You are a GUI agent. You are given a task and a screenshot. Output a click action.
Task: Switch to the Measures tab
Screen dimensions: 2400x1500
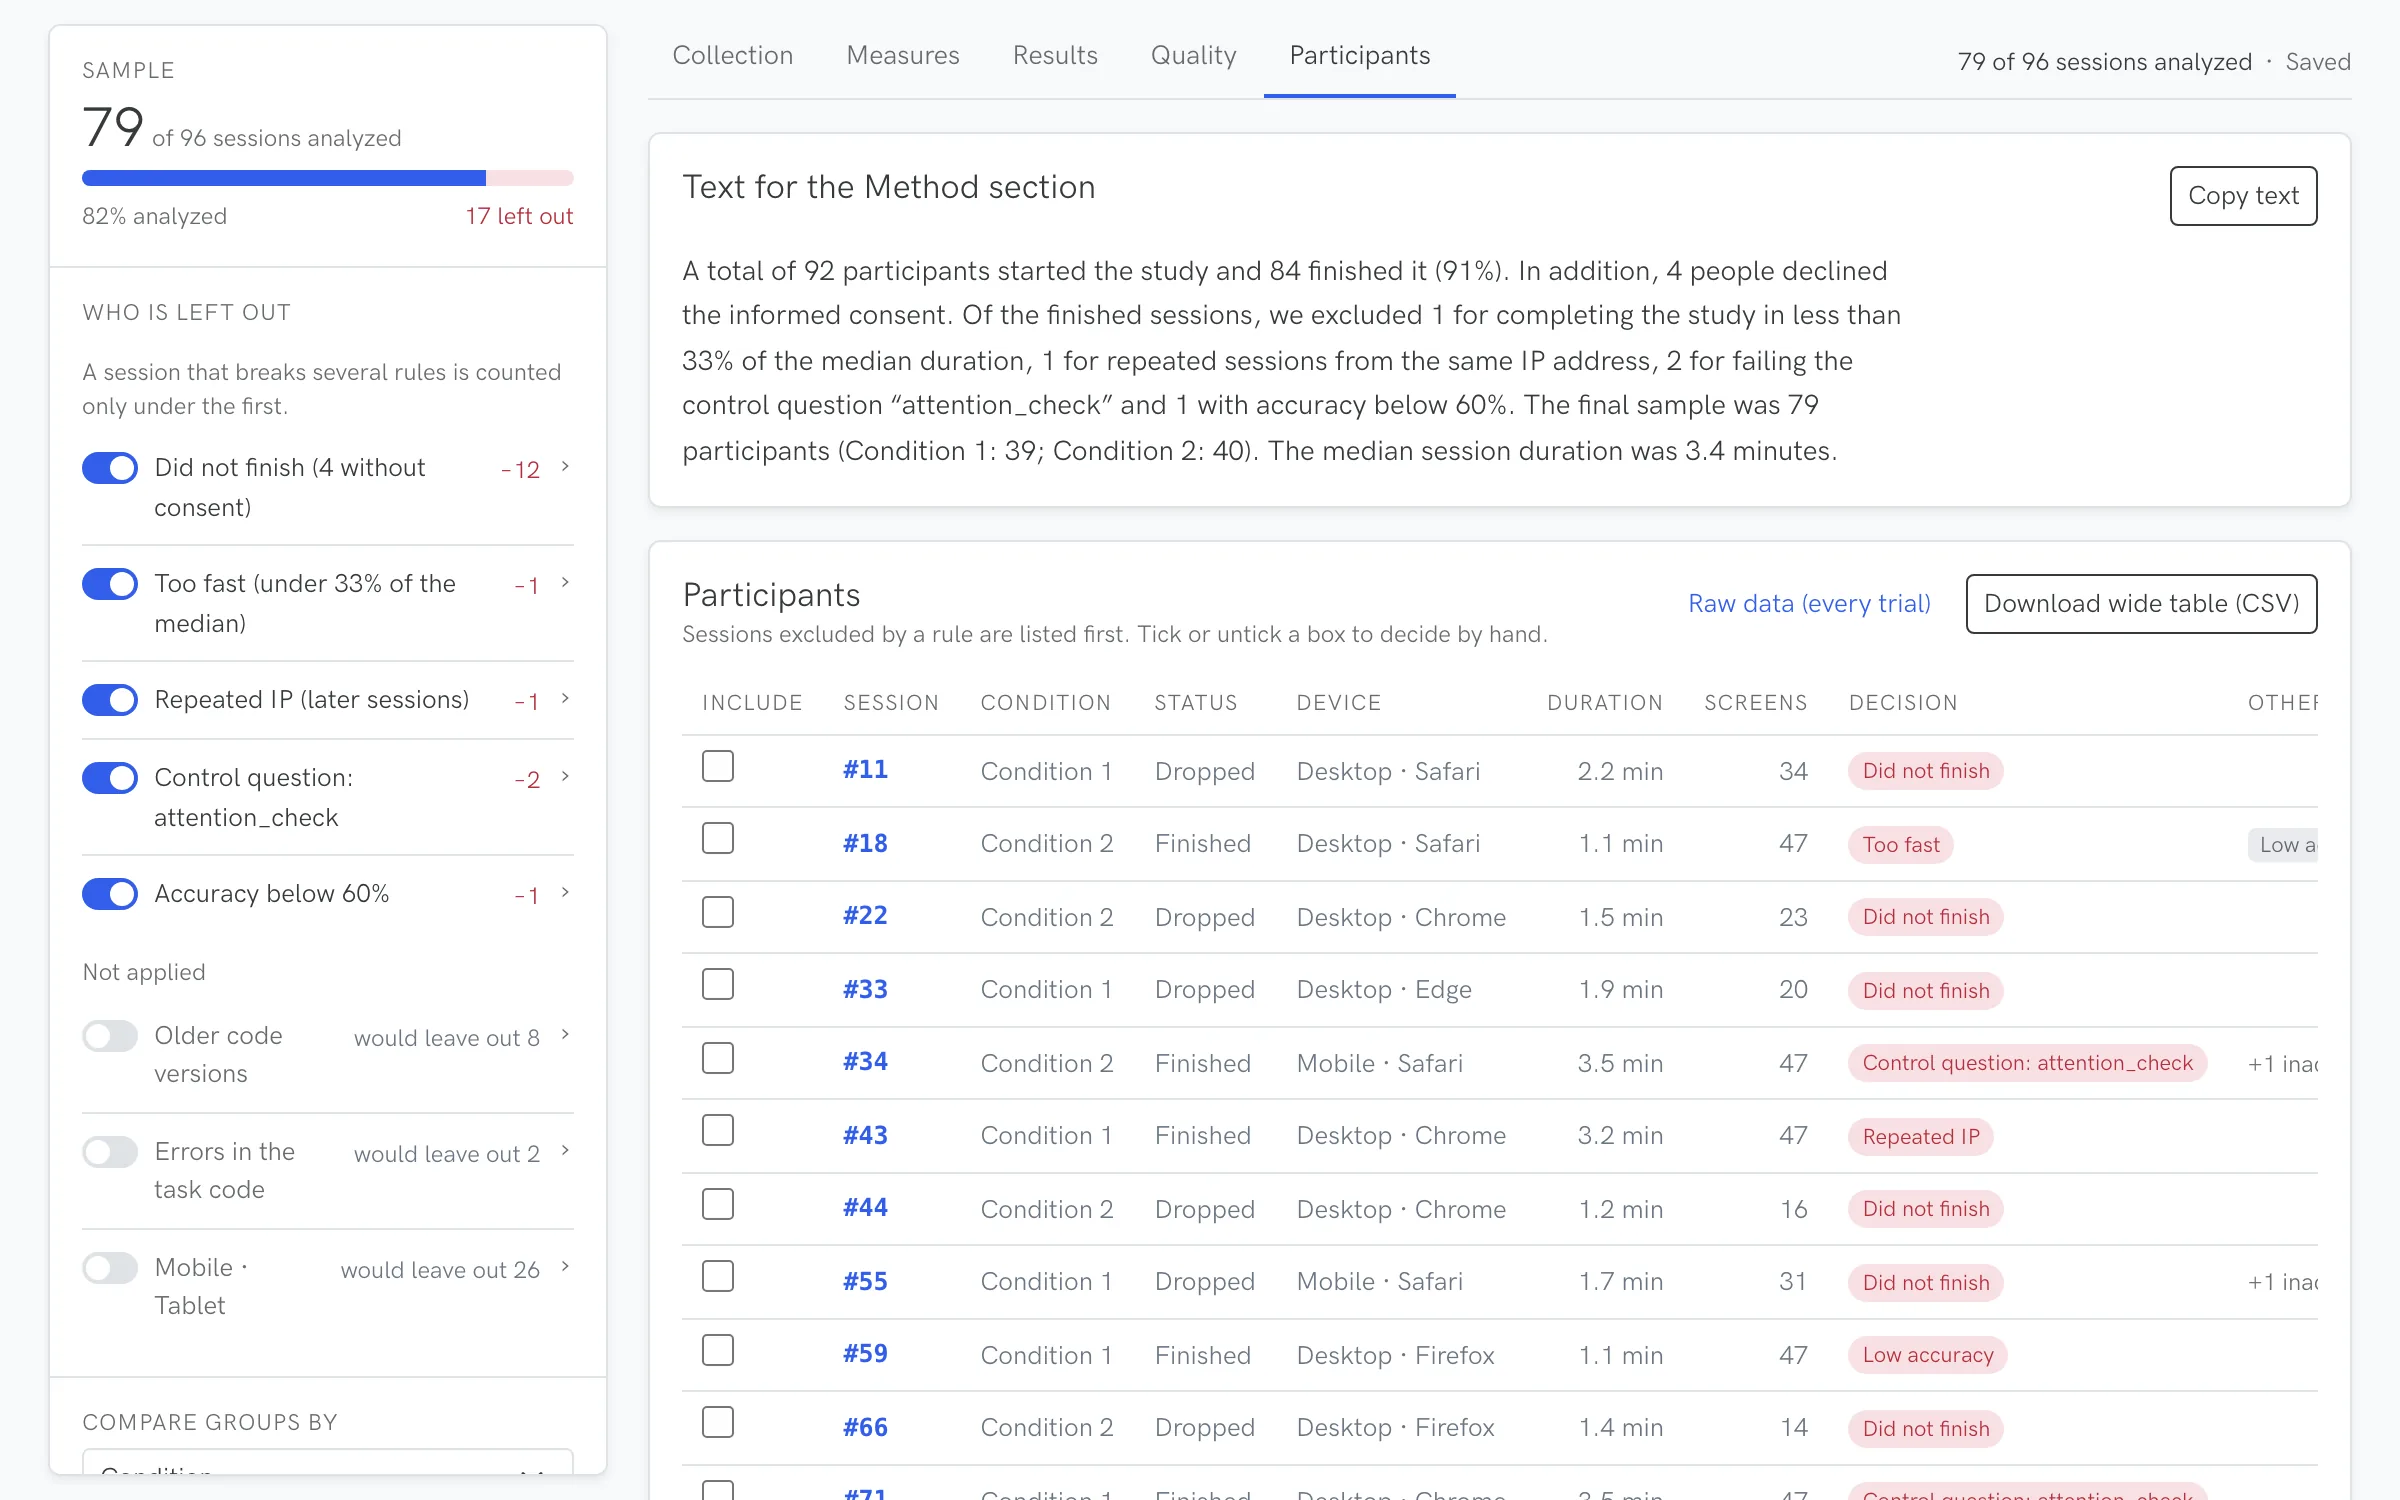[903, 56]
